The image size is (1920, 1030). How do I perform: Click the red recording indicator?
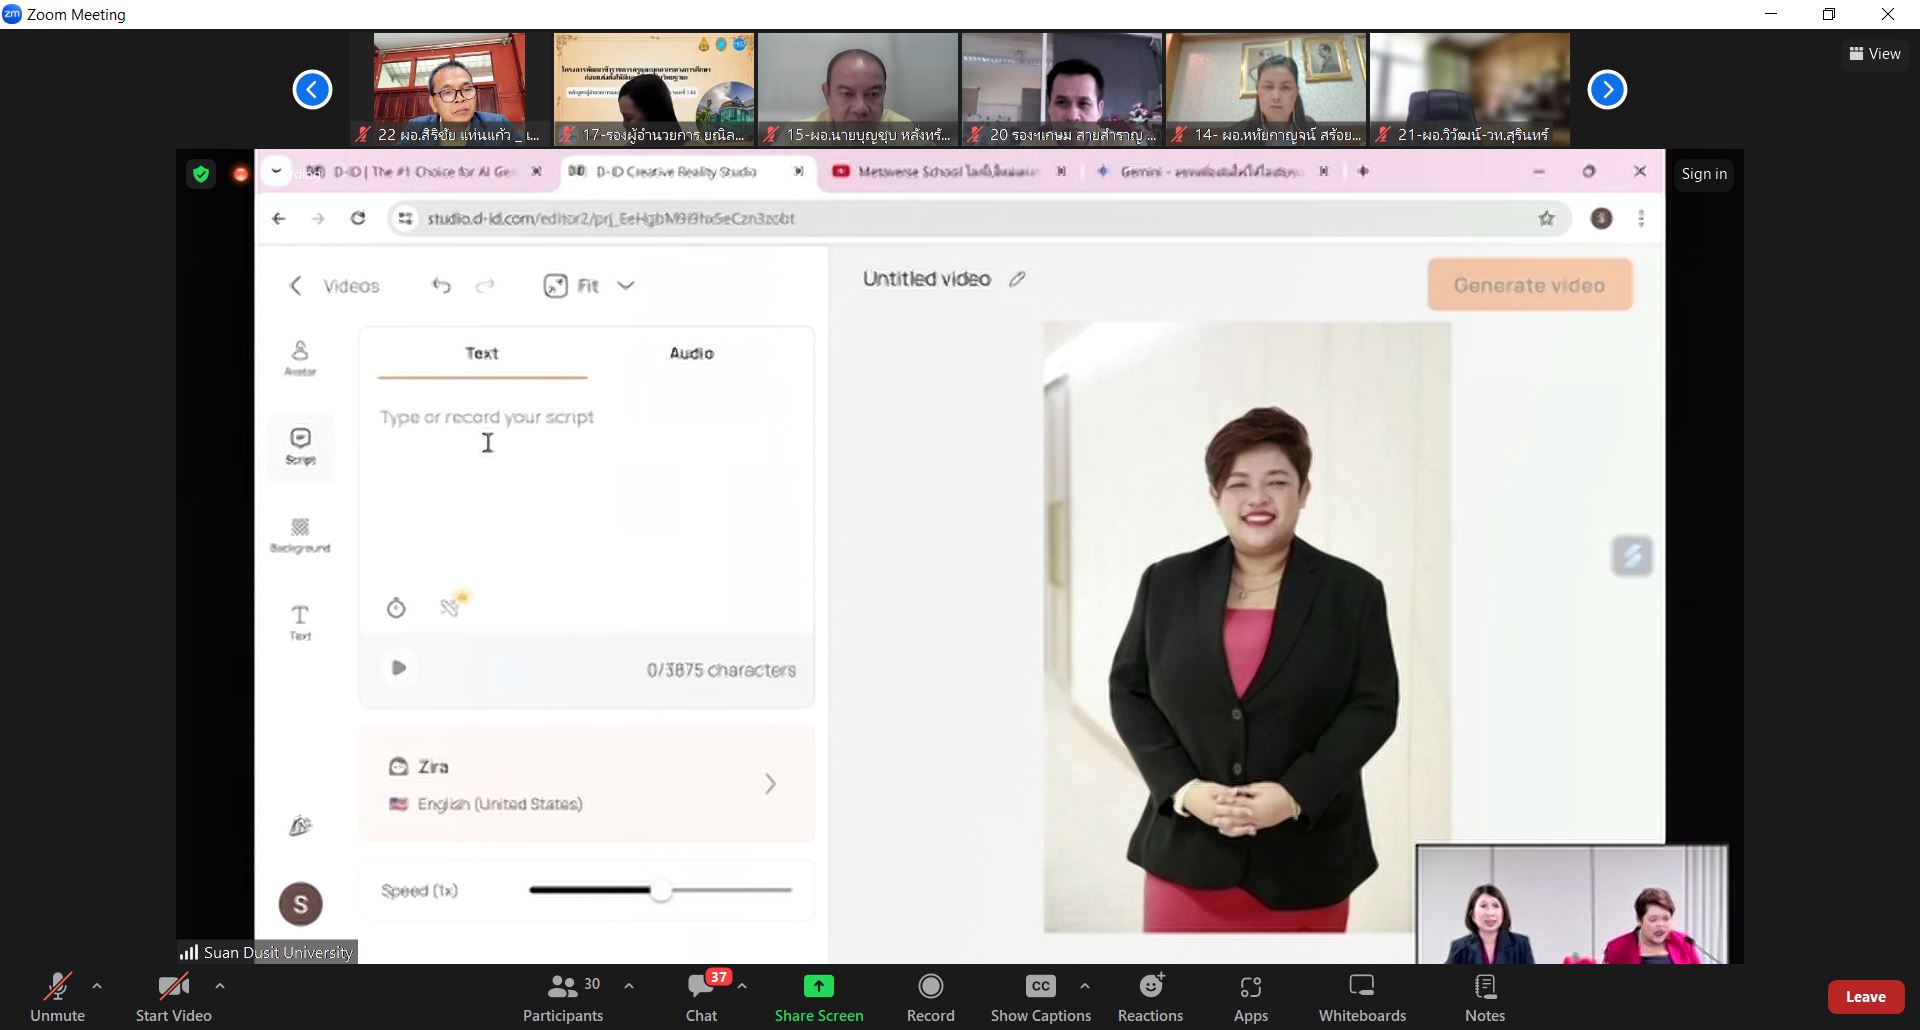pos(240,175)
